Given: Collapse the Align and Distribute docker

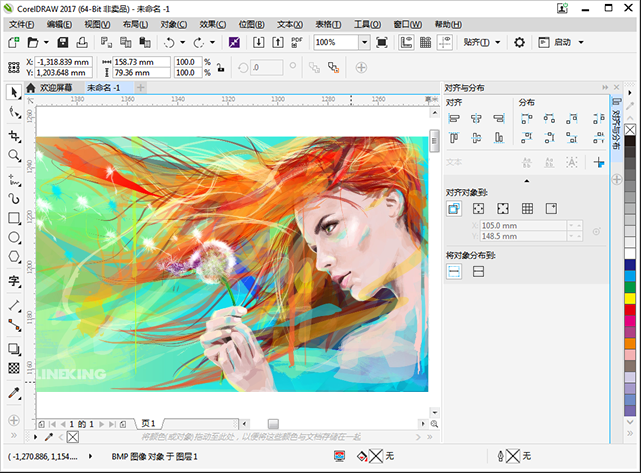Looking at the screenshot, I should click(x=605, y=87).
